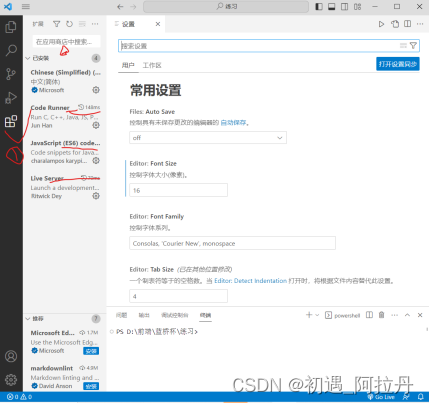The height and width of the screenshot is (404, 429).
Task: Go back with the left arrow
Action: click(120, 7)
